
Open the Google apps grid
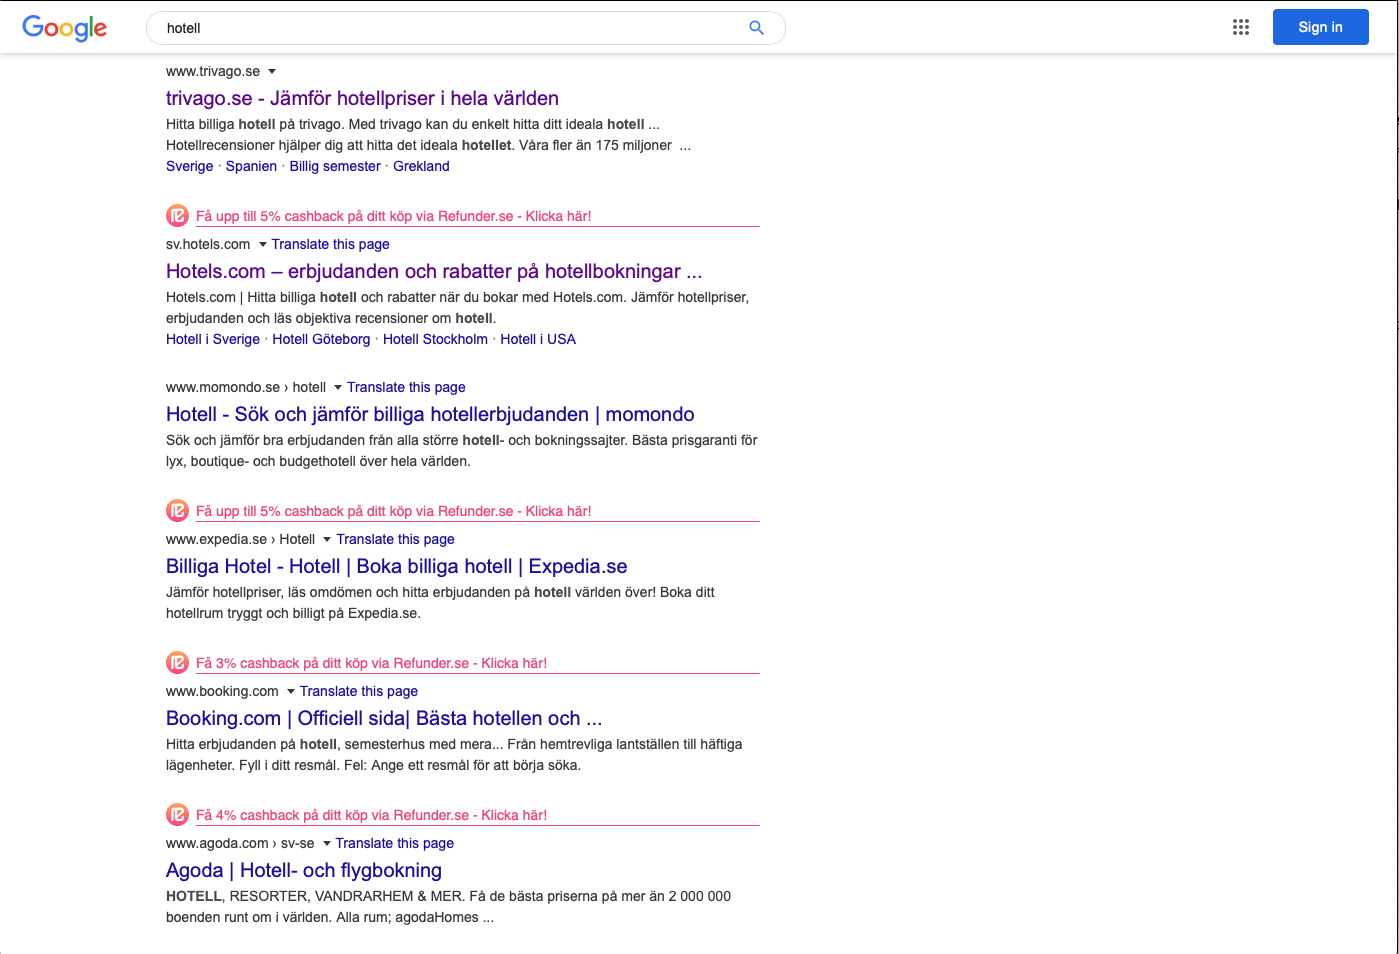(x=1240, y=28)
